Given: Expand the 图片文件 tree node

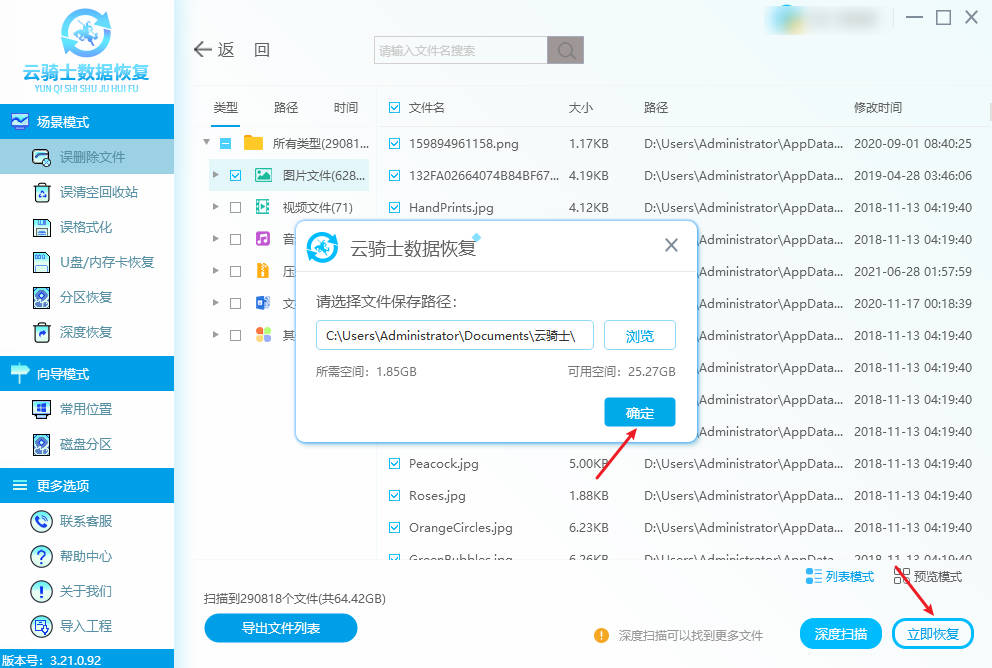Looking at the screenshot, I should click(216, 175).
